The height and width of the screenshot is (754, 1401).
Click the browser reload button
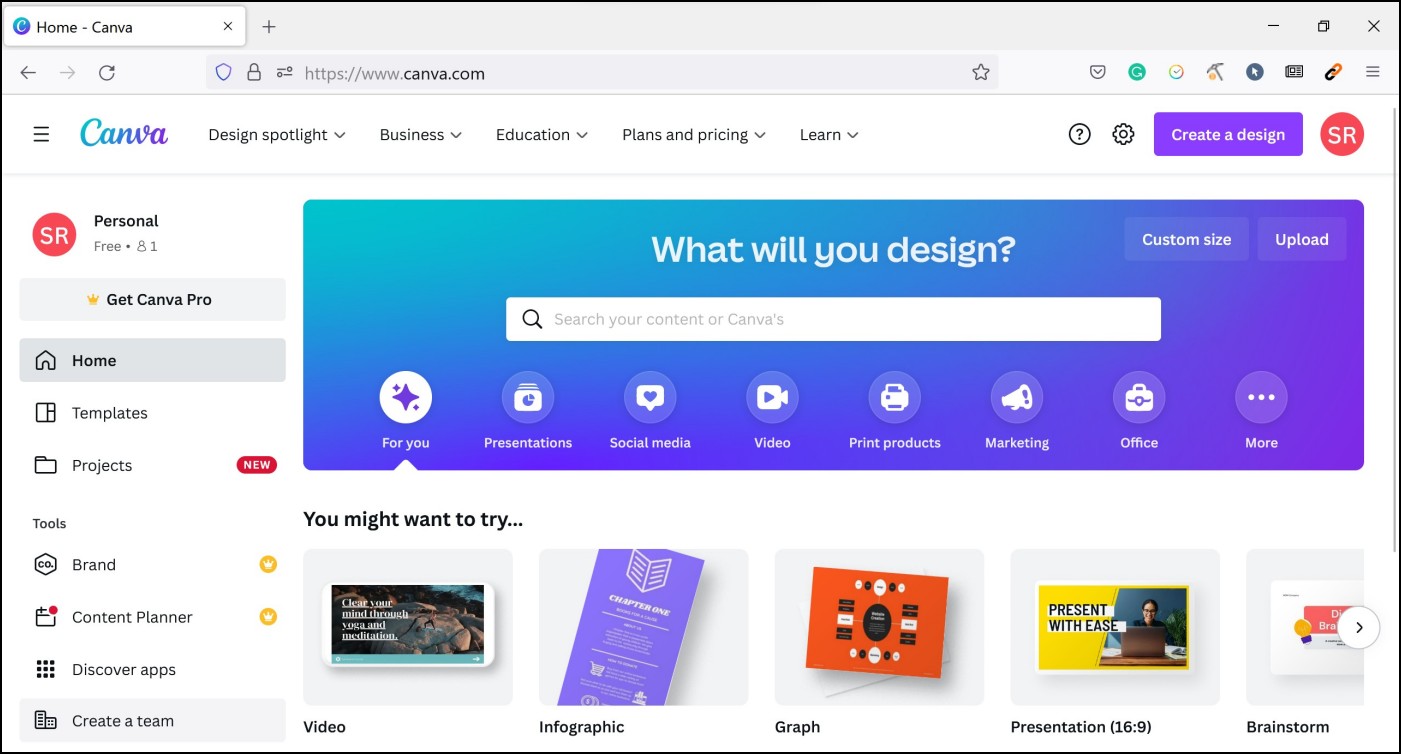107,72
